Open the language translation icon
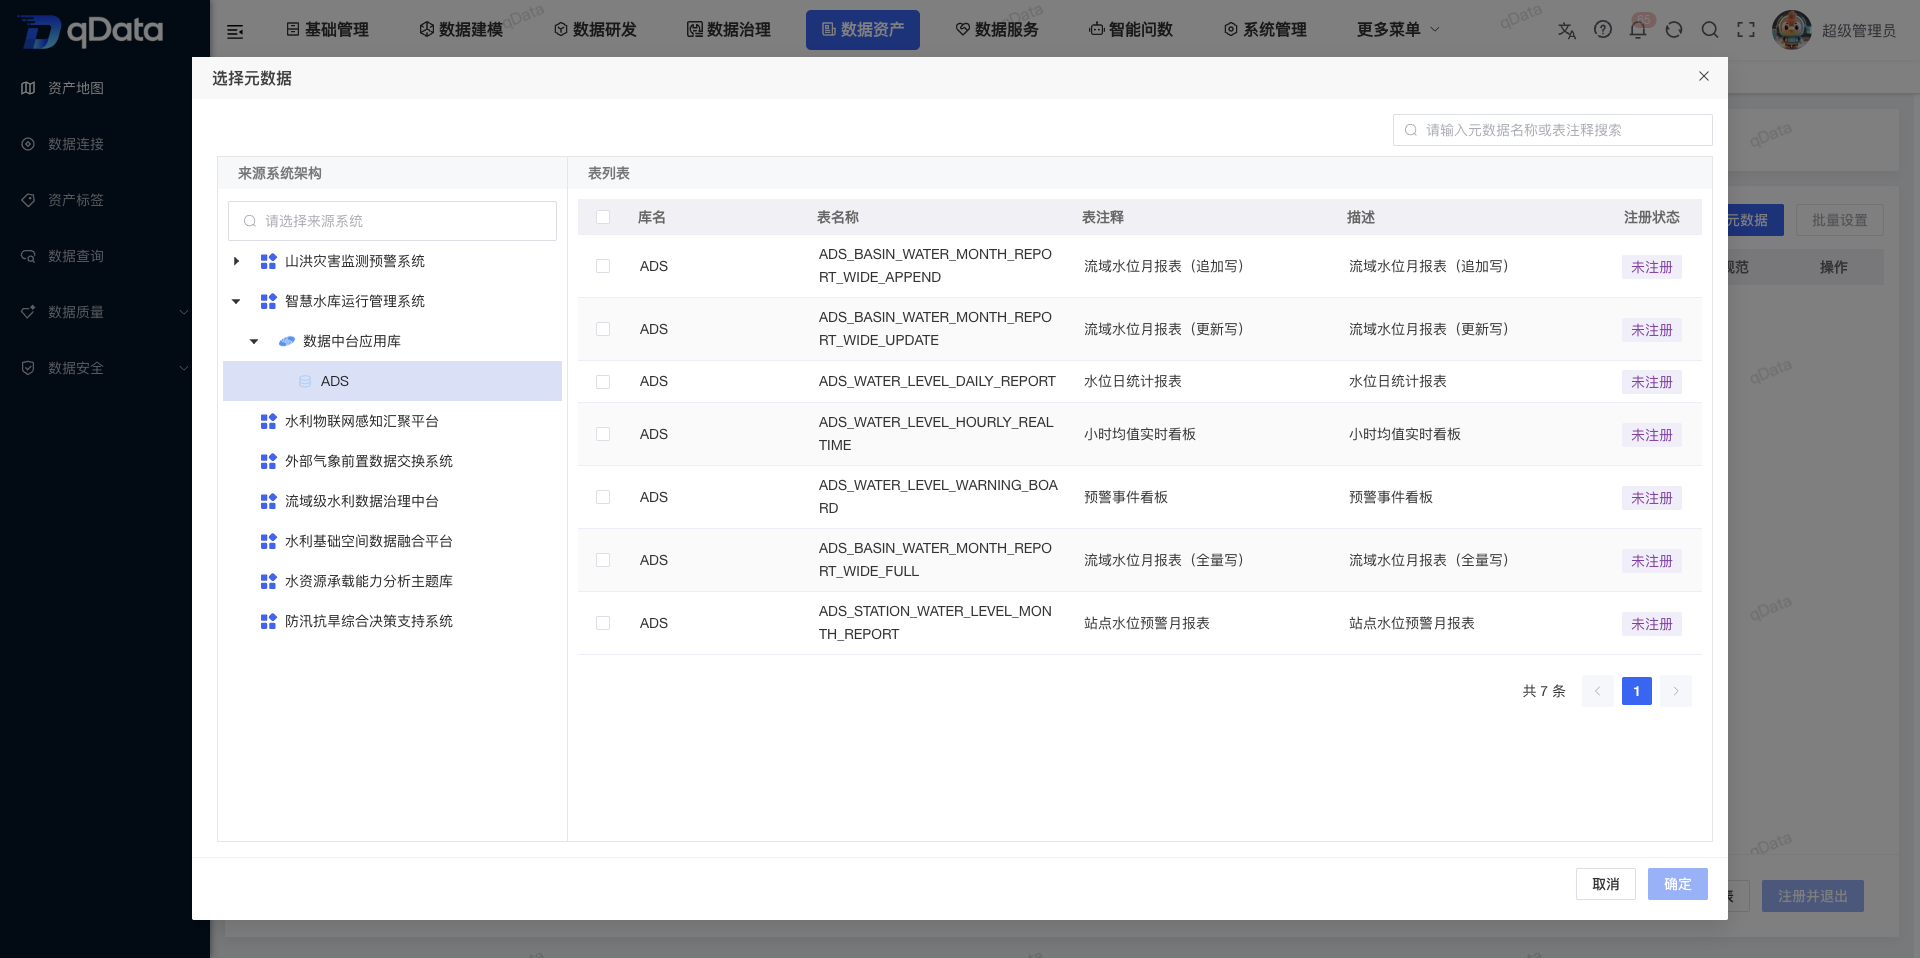 tap(1567, 30)
